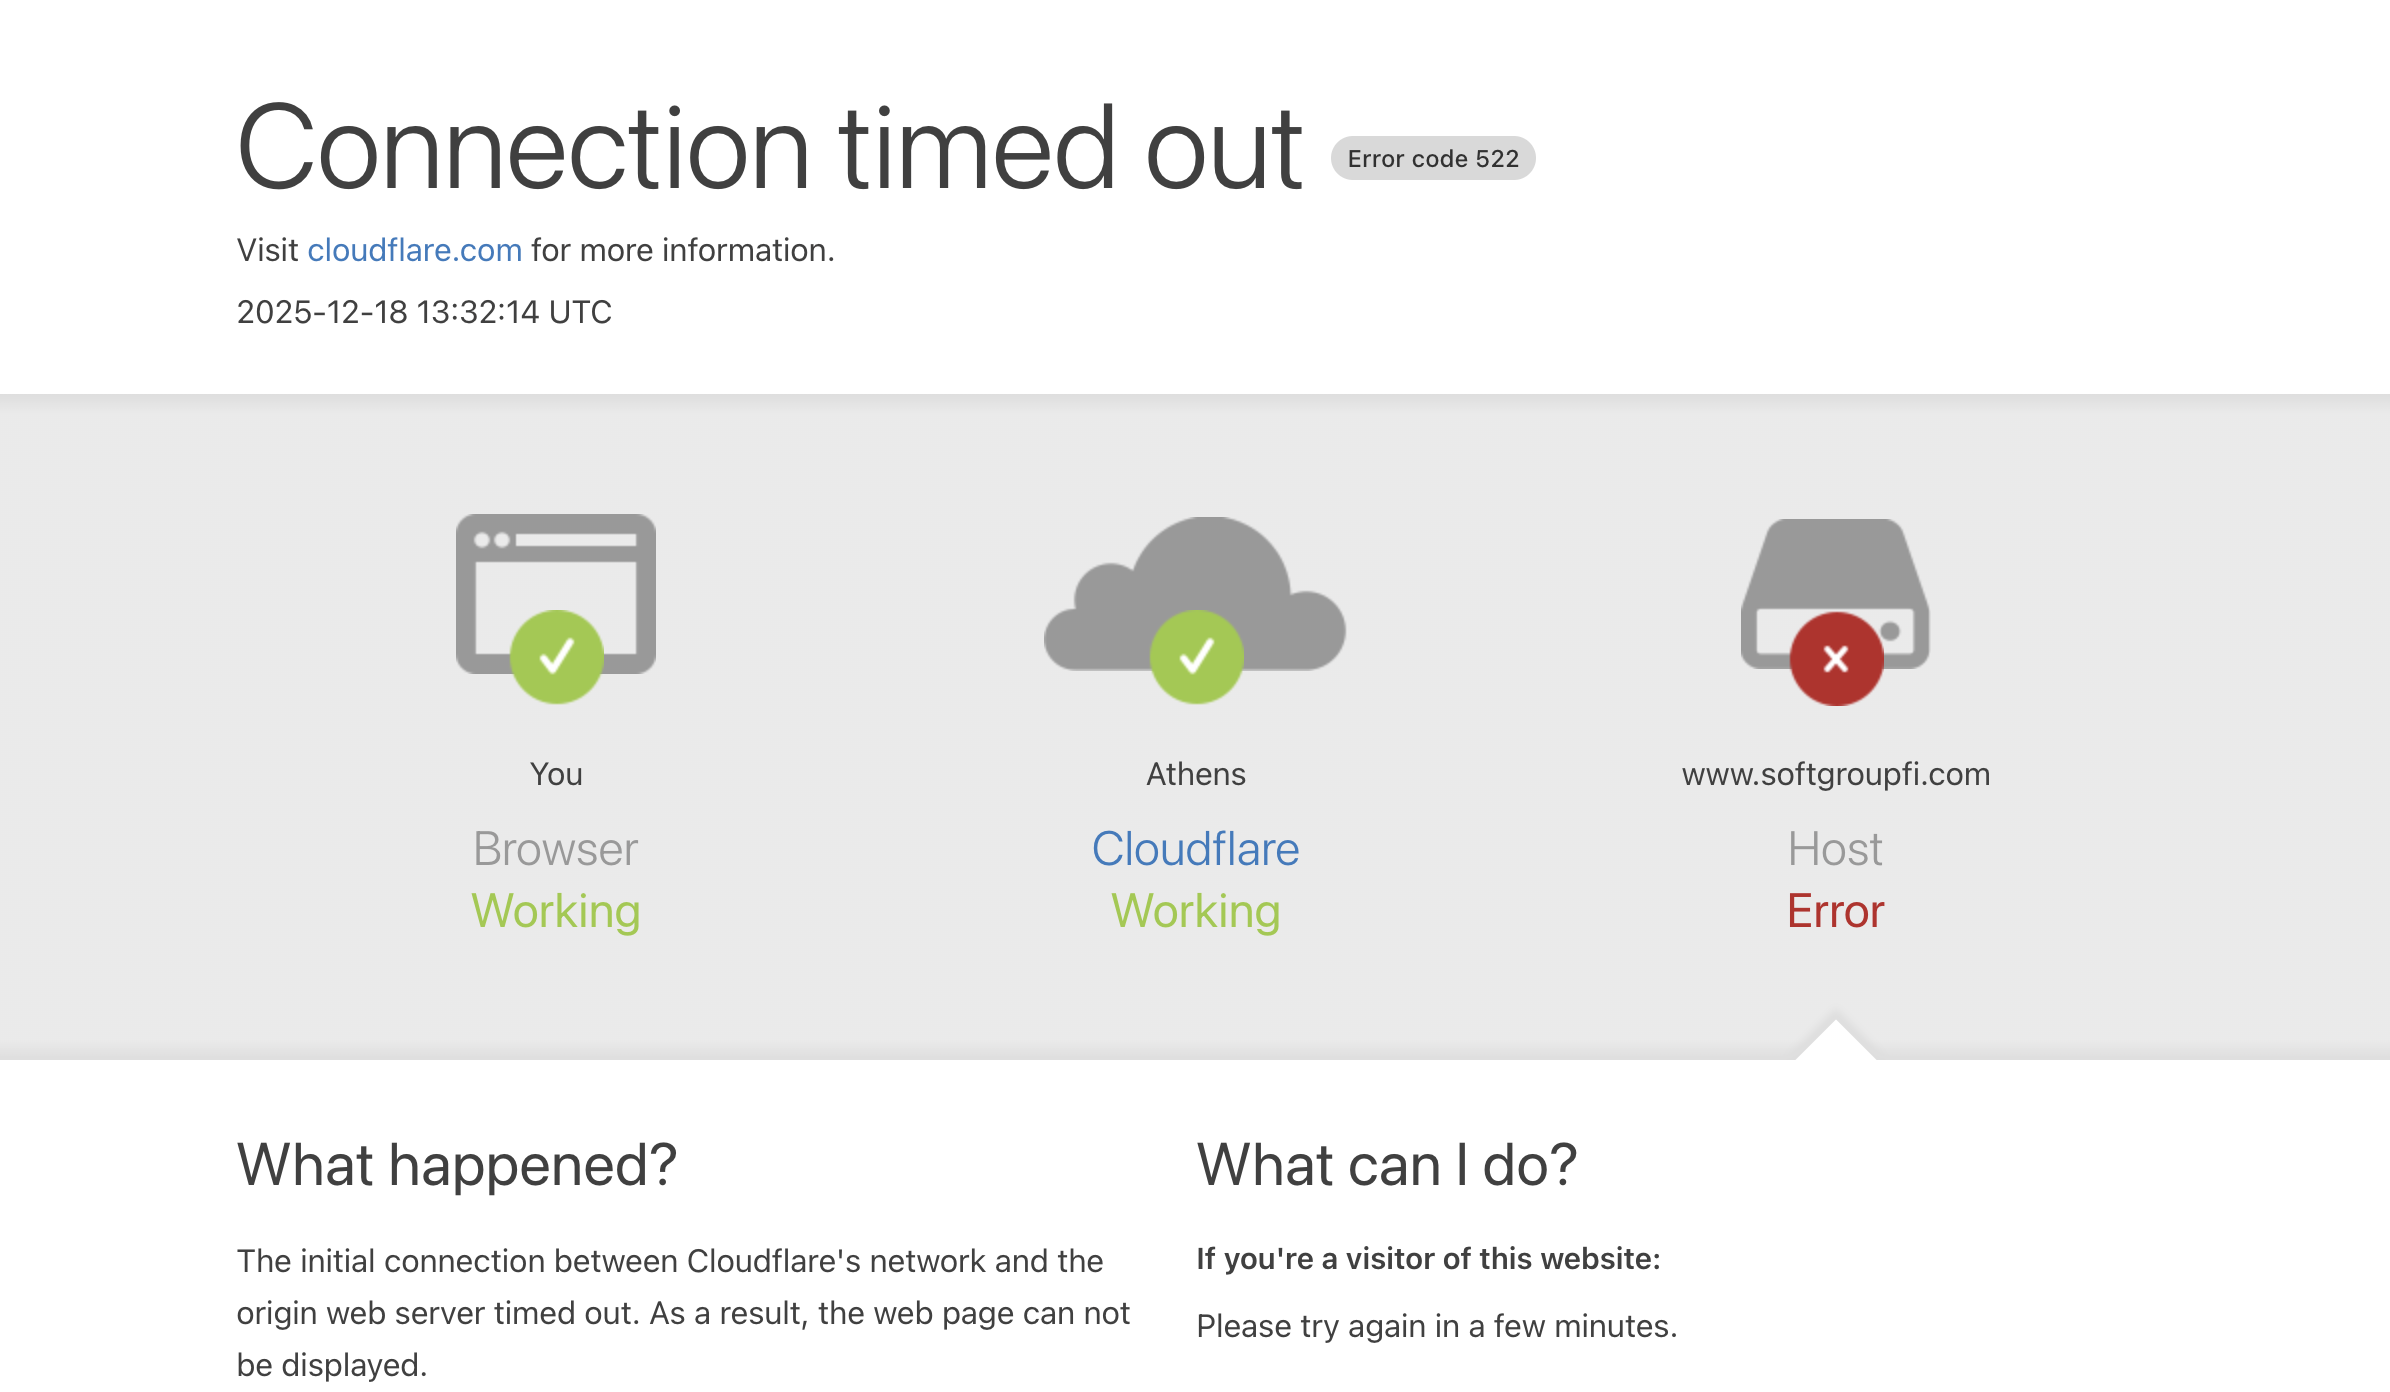Click the red X error badge

tap(1836, 659)
